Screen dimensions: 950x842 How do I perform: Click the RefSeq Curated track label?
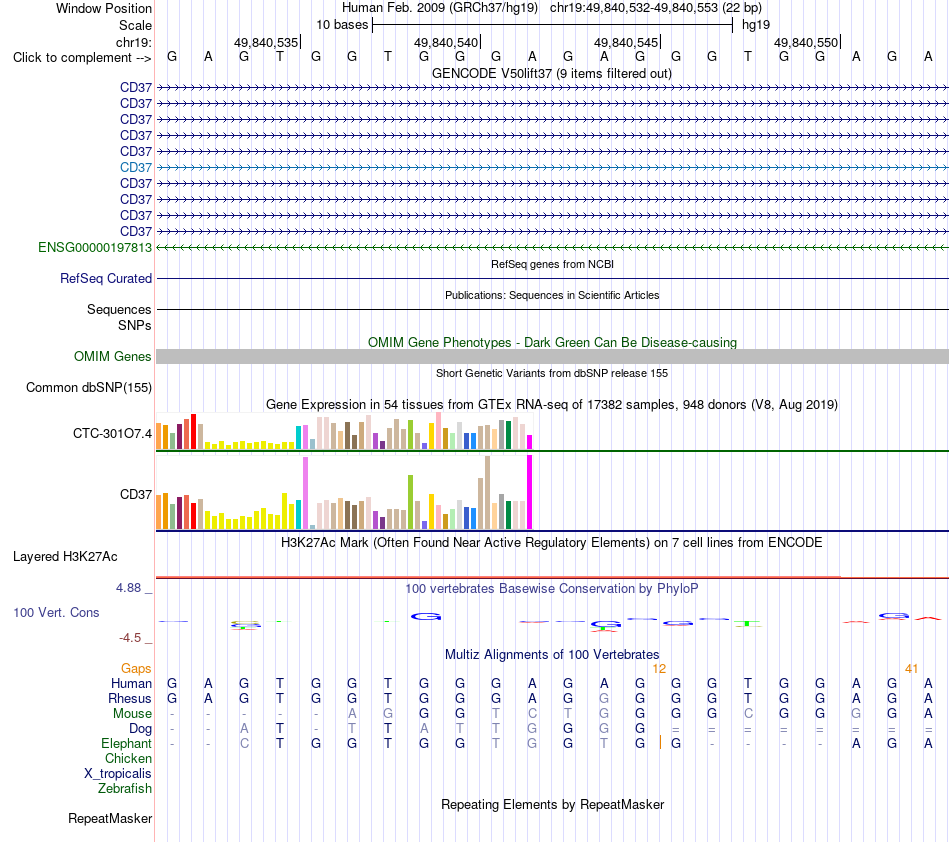tap(106, 278)
